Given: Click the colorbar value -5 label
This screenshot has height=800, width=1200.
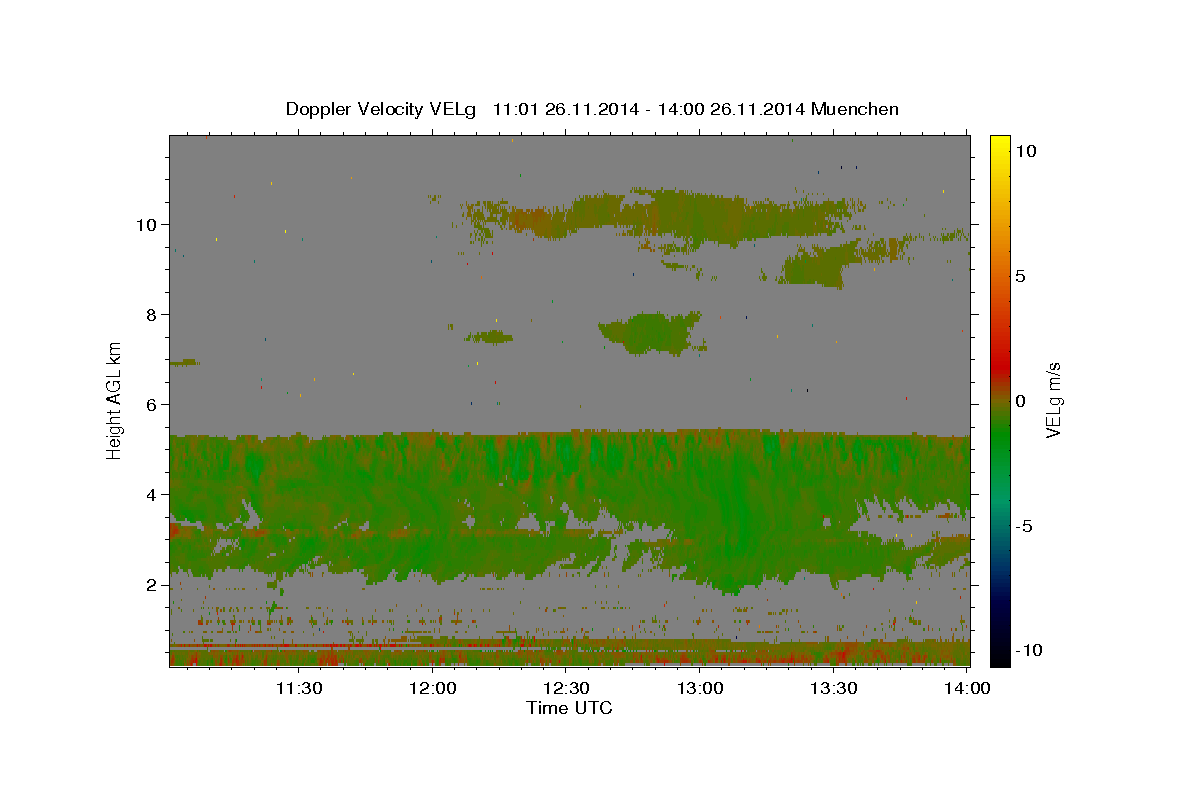Looking at the screenshot, I should tap(1024, 525).
